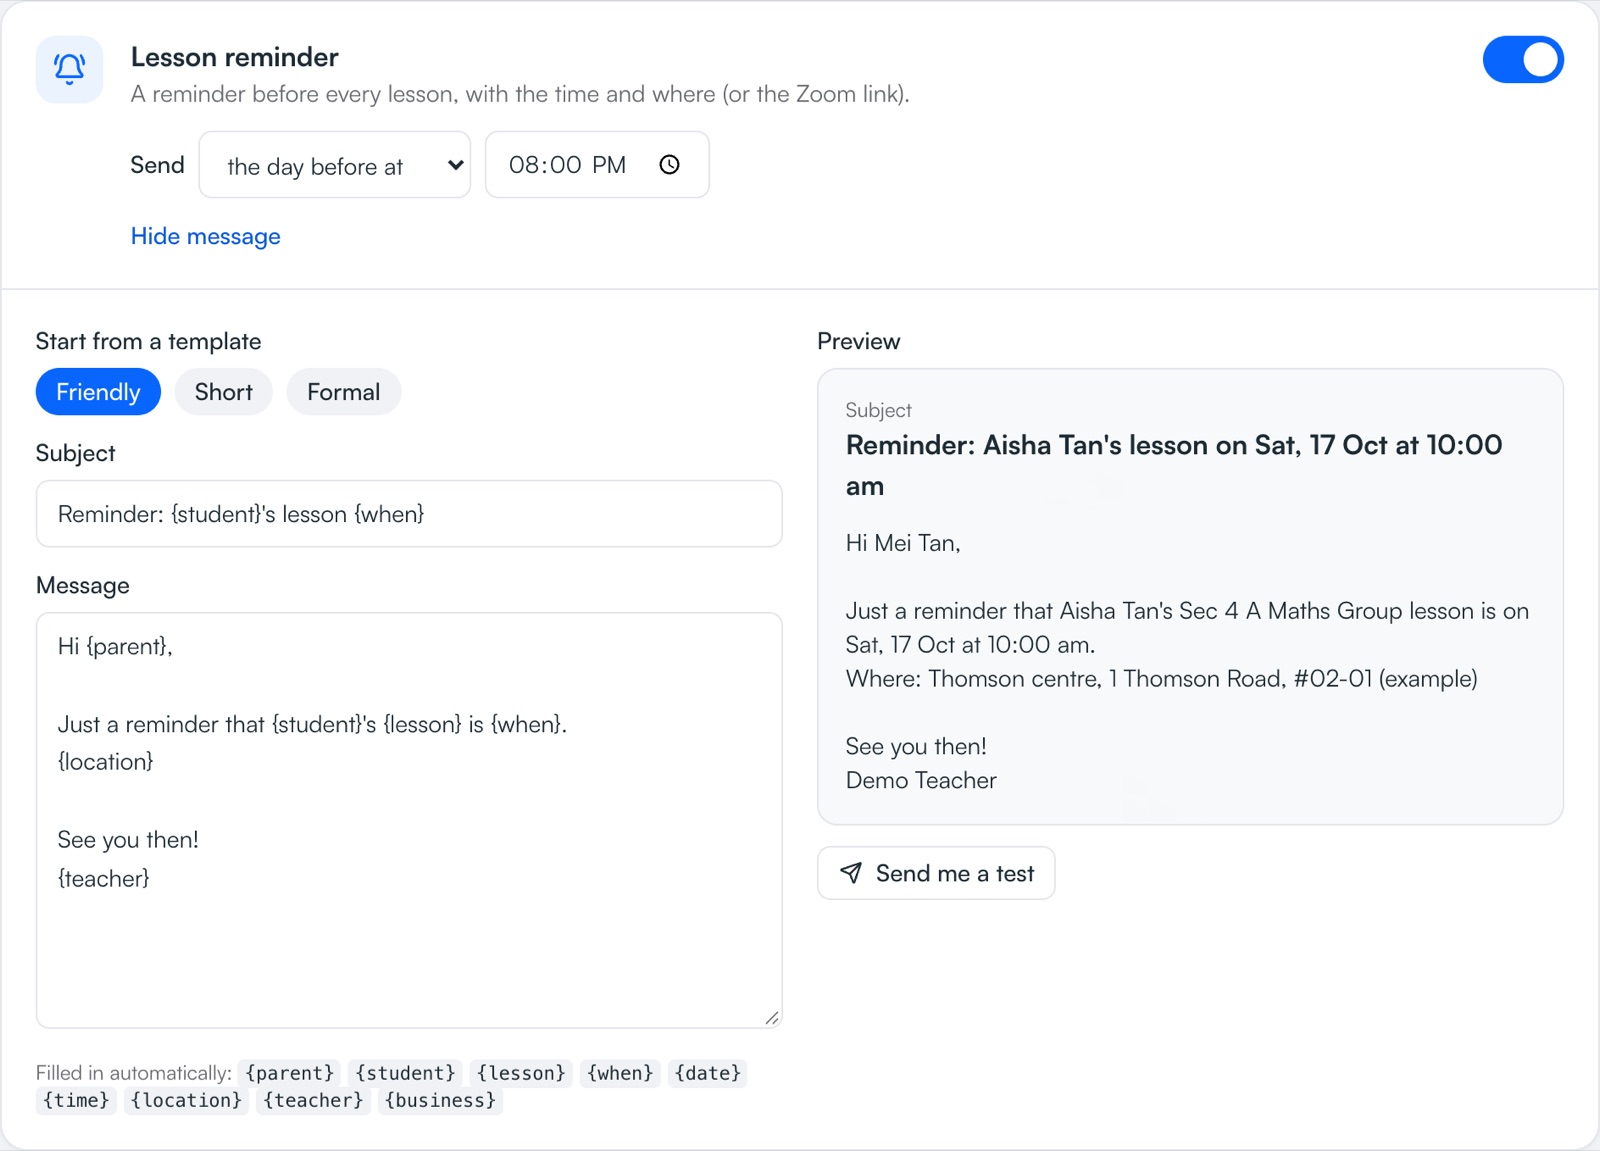This screenshot has height=1151, width=1600.
Task: Click the Send me a test button
Action: pos(936,873)
